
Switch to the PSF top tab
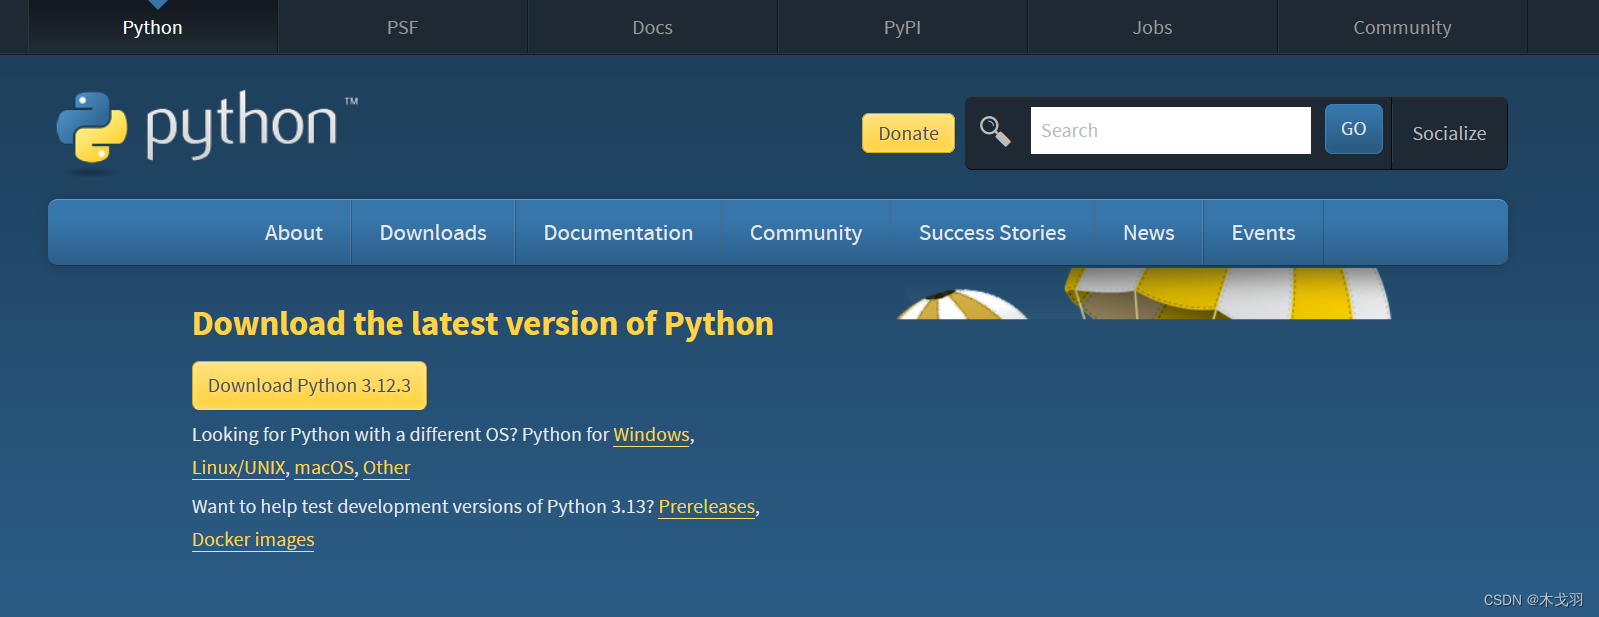tap(402, 27)
